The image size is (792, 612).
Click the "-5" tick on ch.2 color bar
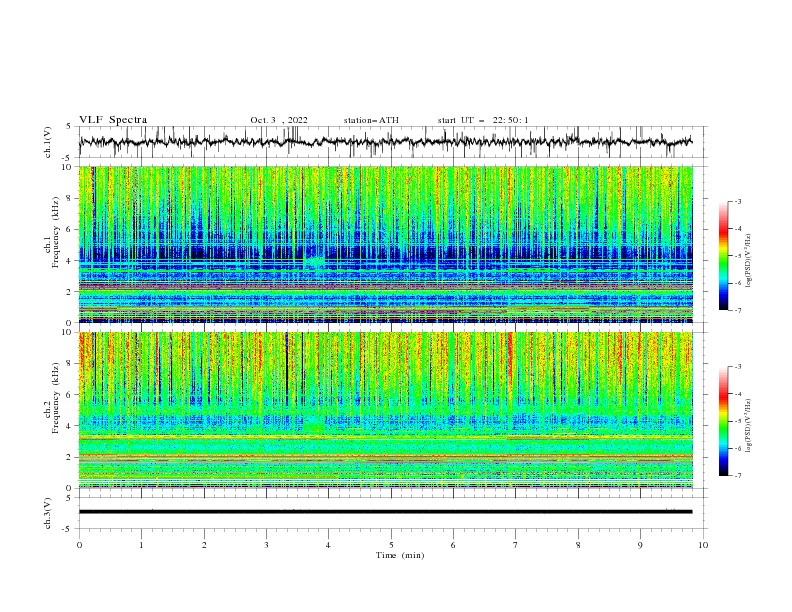[738, 421]
